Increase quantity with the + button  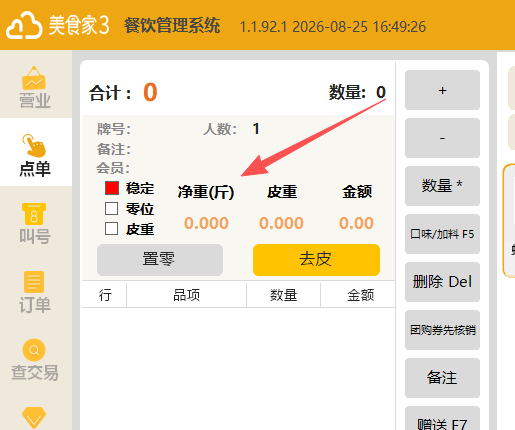click(x=442, y=90)
